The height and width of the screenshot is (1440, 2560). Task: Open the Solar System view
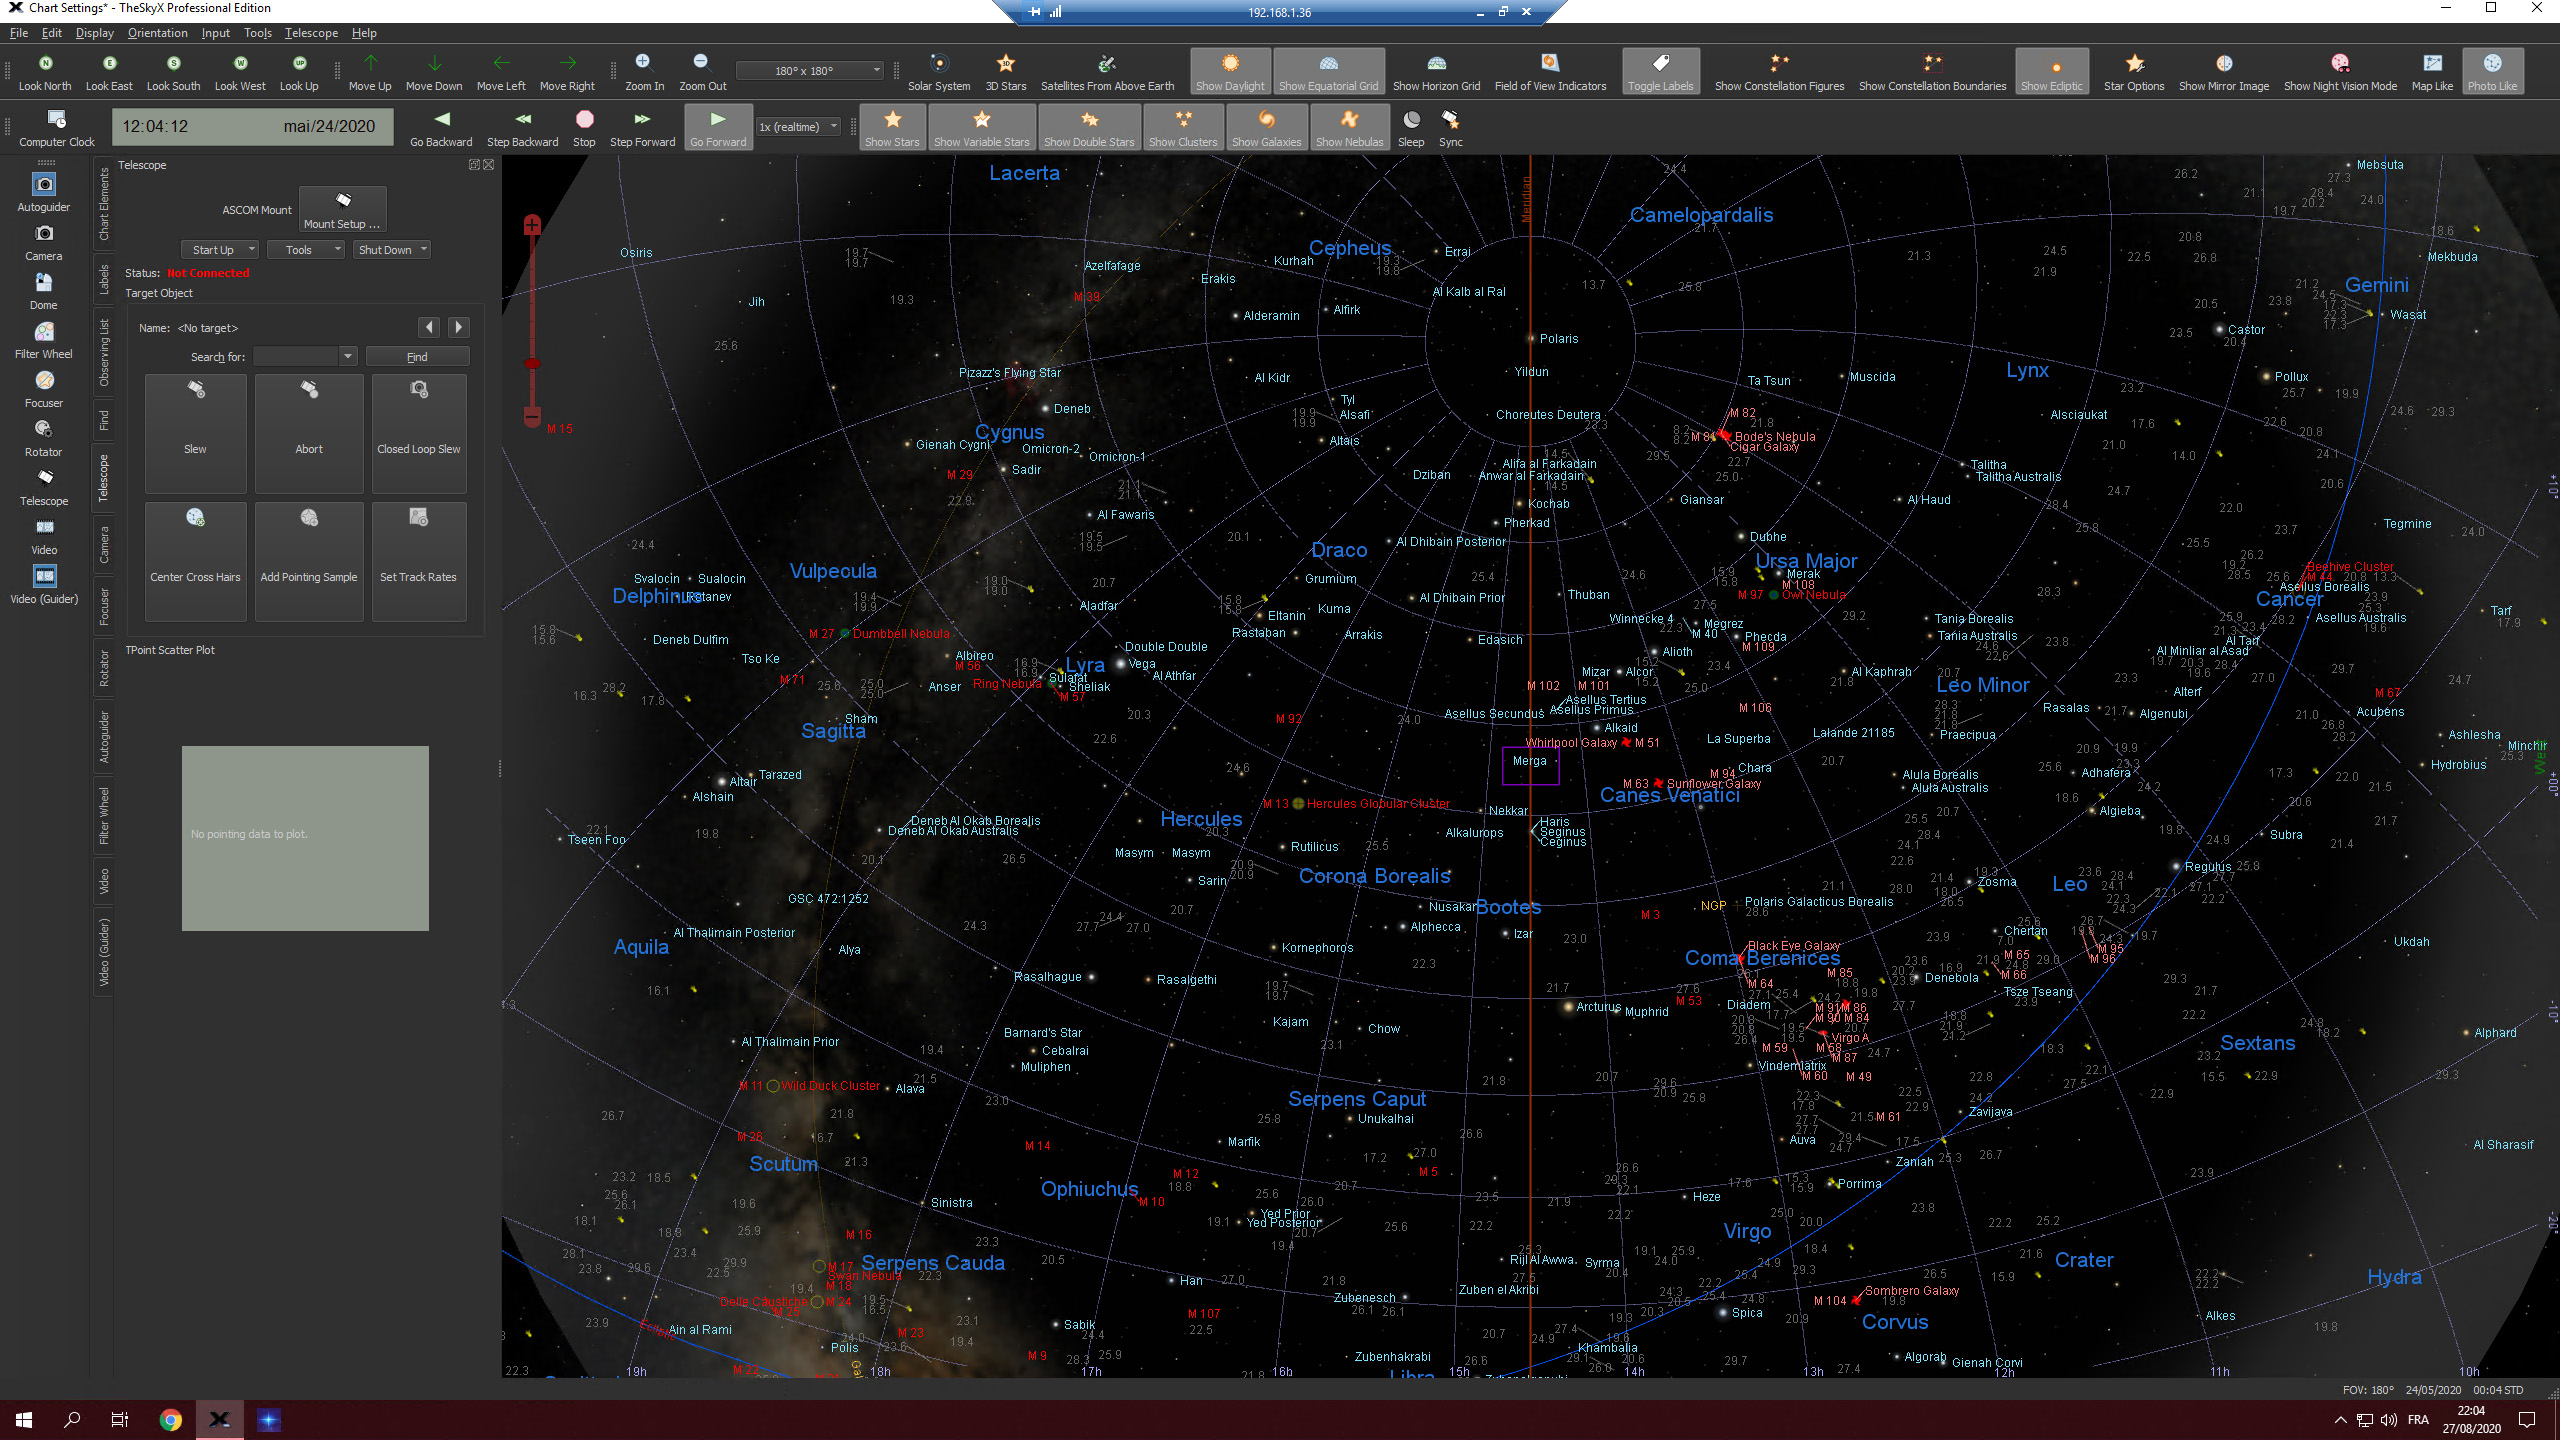(939, 72)
